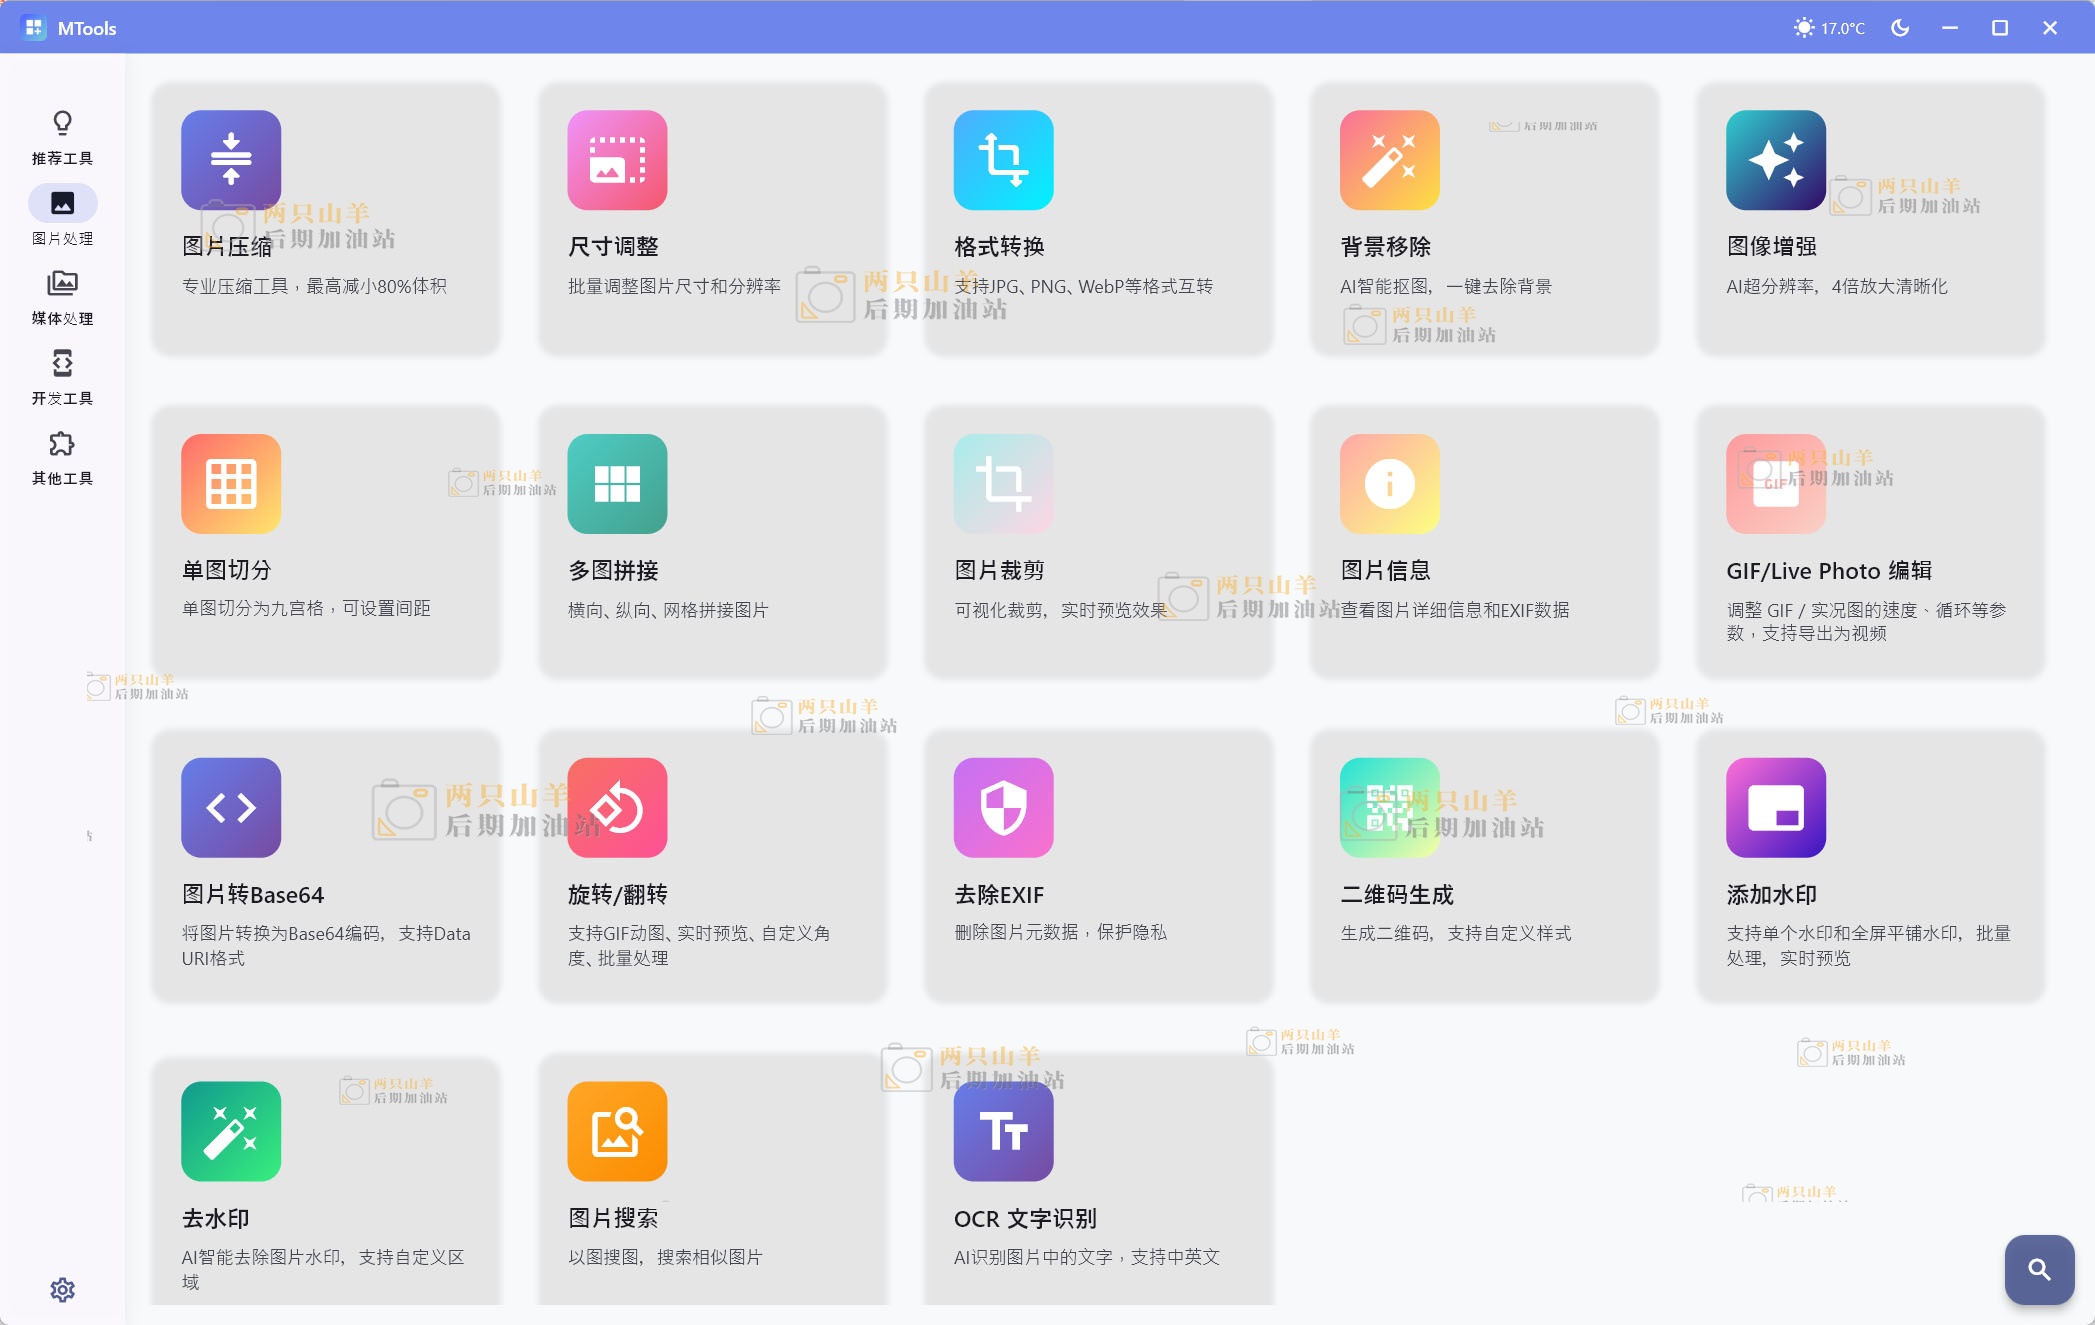Open the 图片搜索 image search icon
Viewport: 2095px width, 1325px height.
(617, 1131)
